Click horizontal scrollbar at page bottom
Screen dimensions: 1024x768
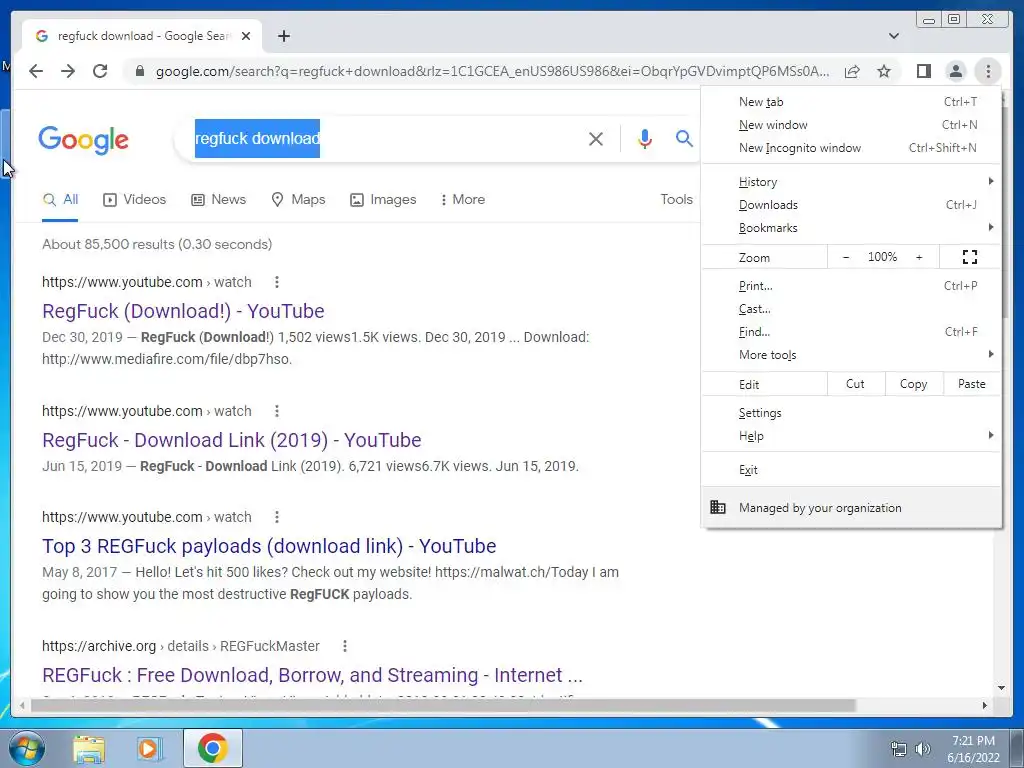click(443, 705)
